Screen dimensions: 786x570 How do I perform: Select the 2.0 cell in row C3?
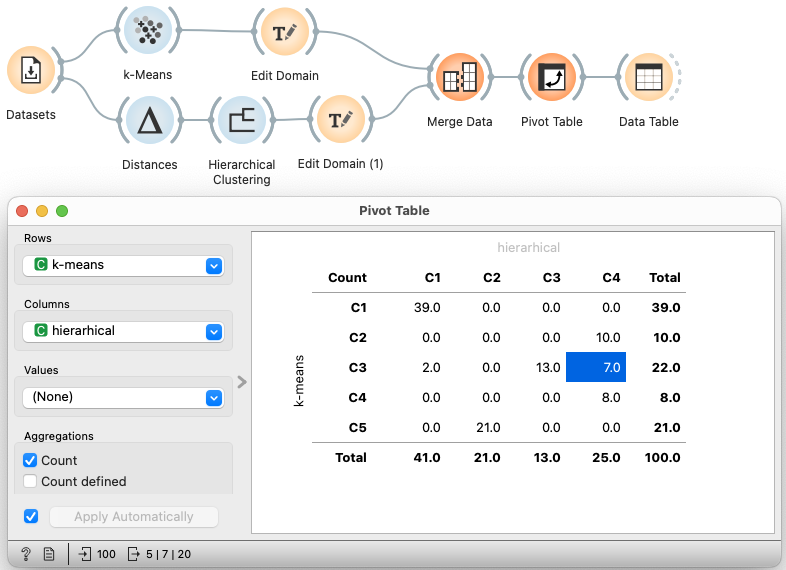431,367
